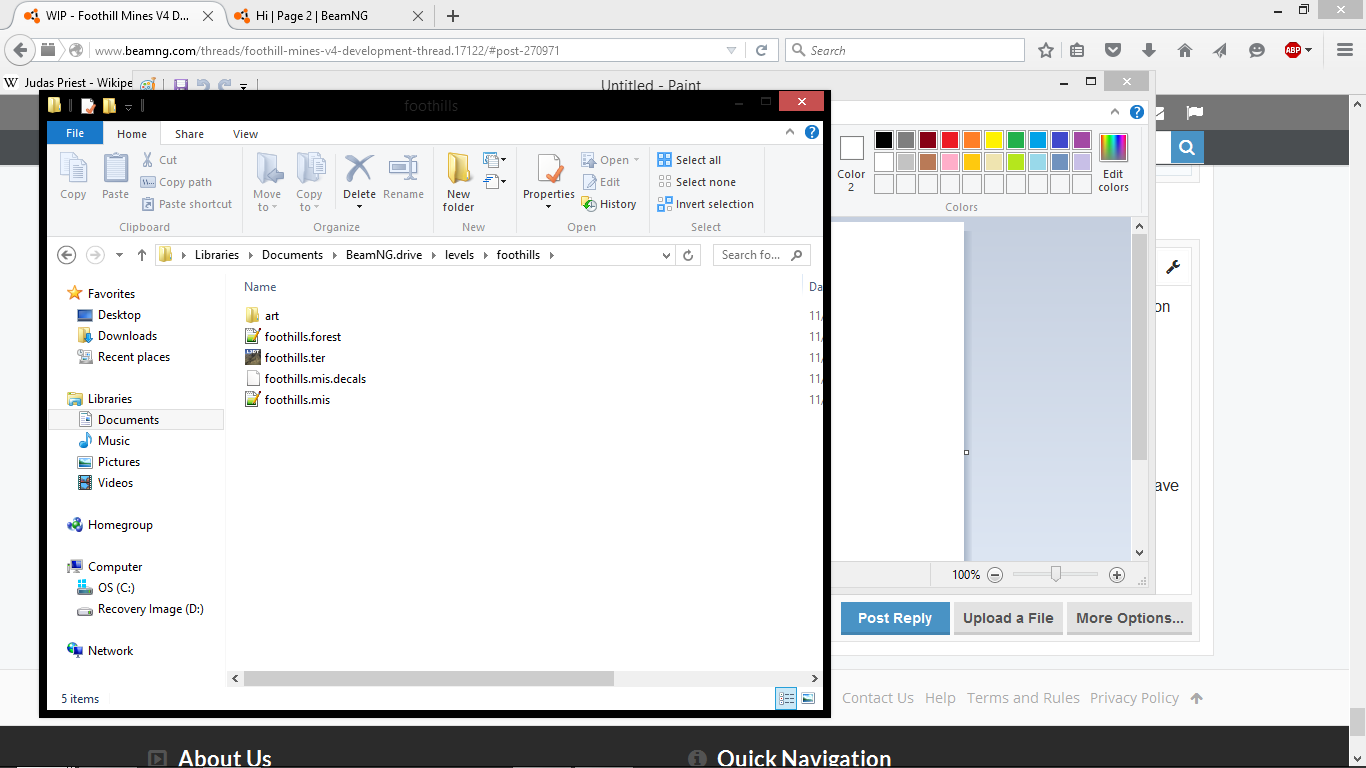Go up one folder level in Explorer
Screen dimensions: 1366x768
(142, 255)
